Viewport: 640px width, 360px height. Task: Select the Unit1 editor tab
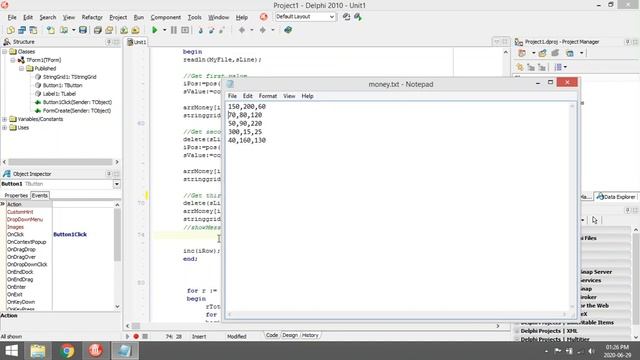tap(137, 42)
